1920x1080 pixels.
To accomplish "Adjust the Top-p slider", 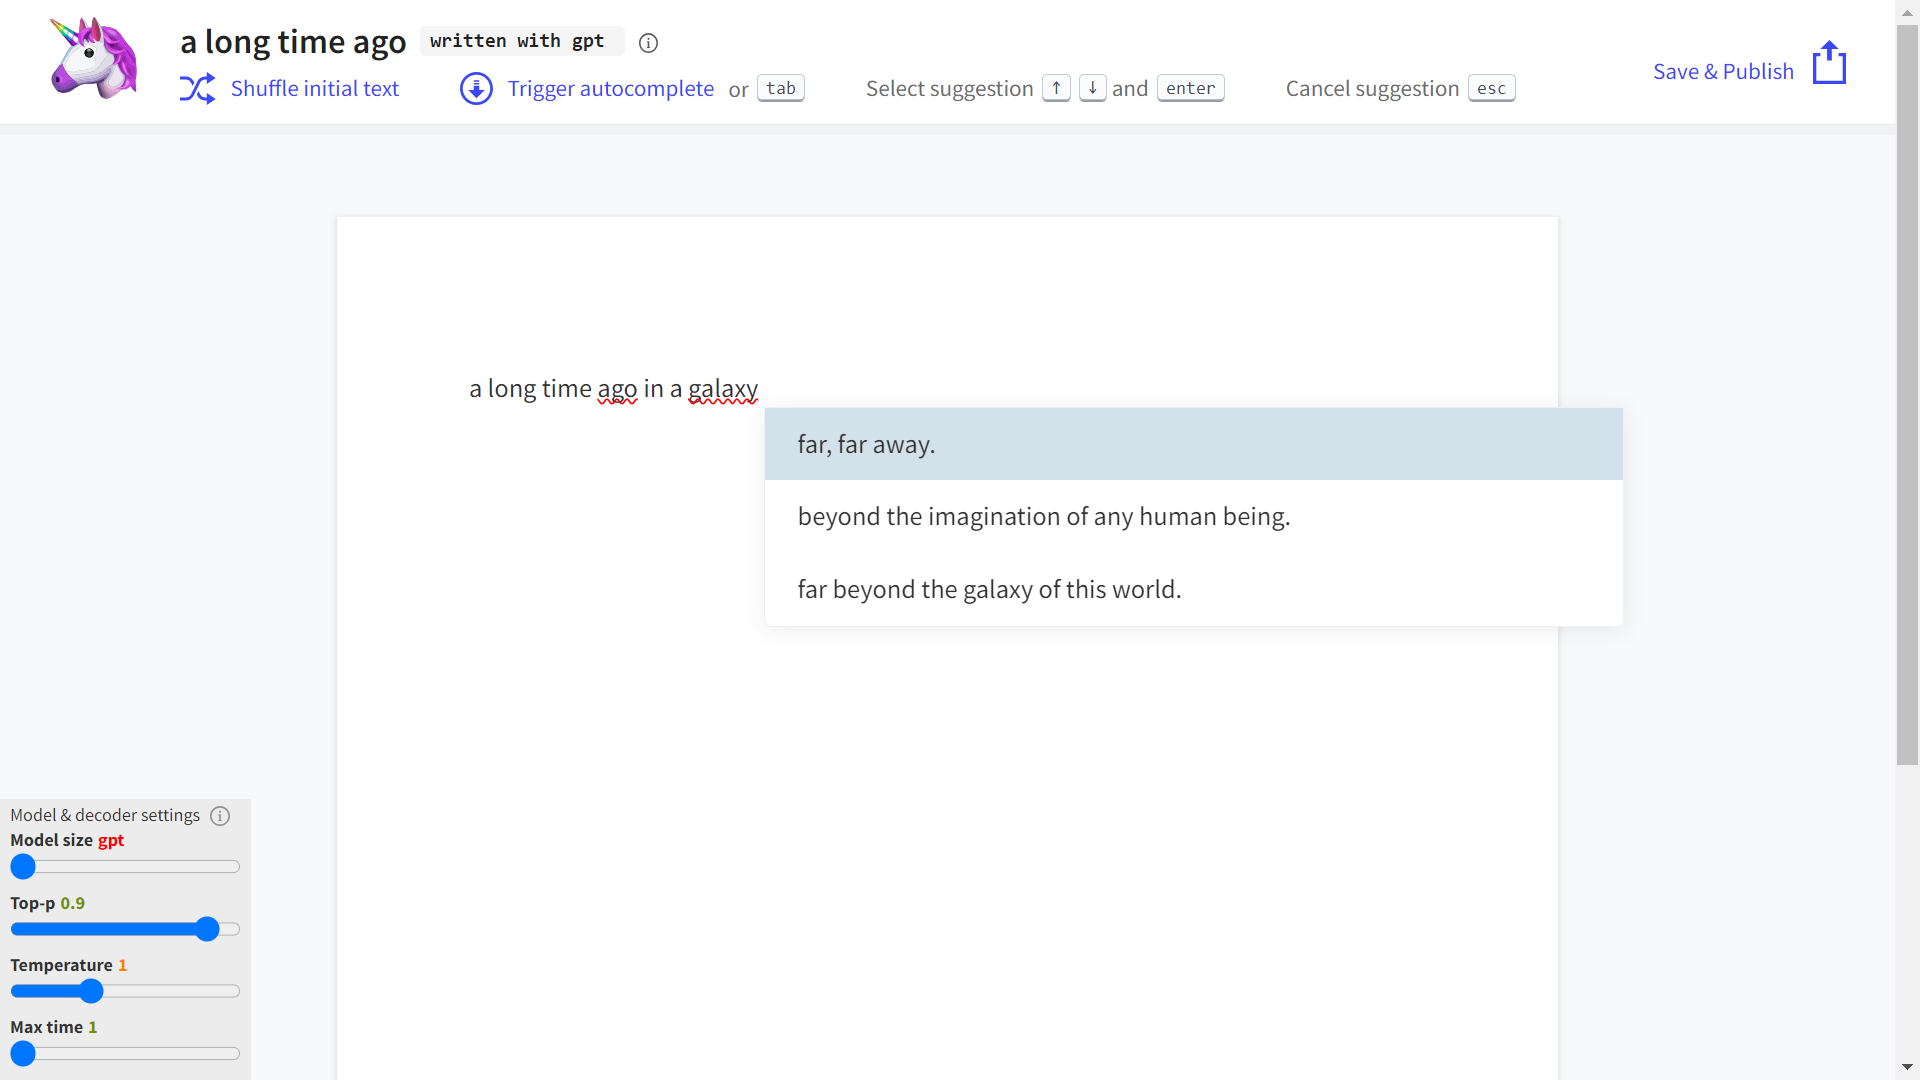I will [125, 929].
